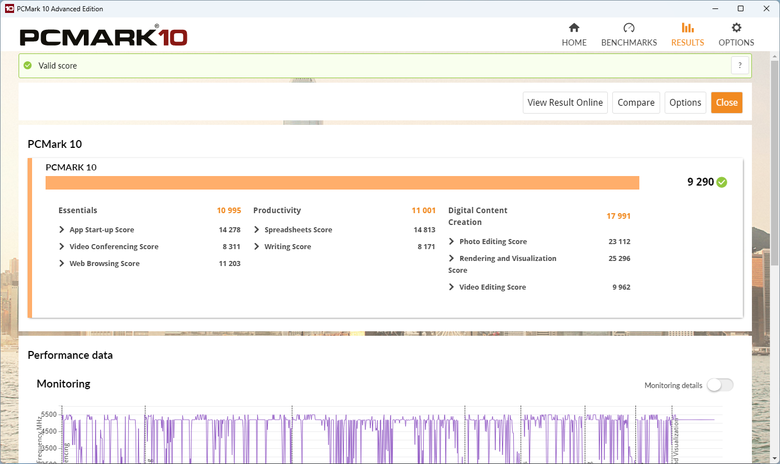Expand Writing Score details
This screenshot has width=780, height=464.
pyautogui.click(x=257, y=246)
